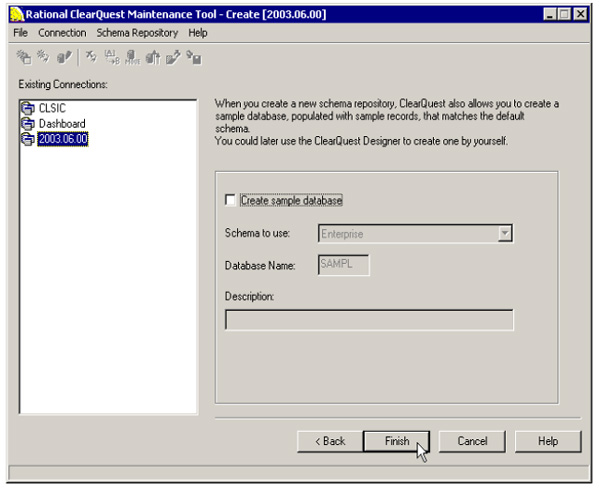Click the connection icon beside 2003.06.00
The height and width of the screenshot is (490, 600).
28,139
